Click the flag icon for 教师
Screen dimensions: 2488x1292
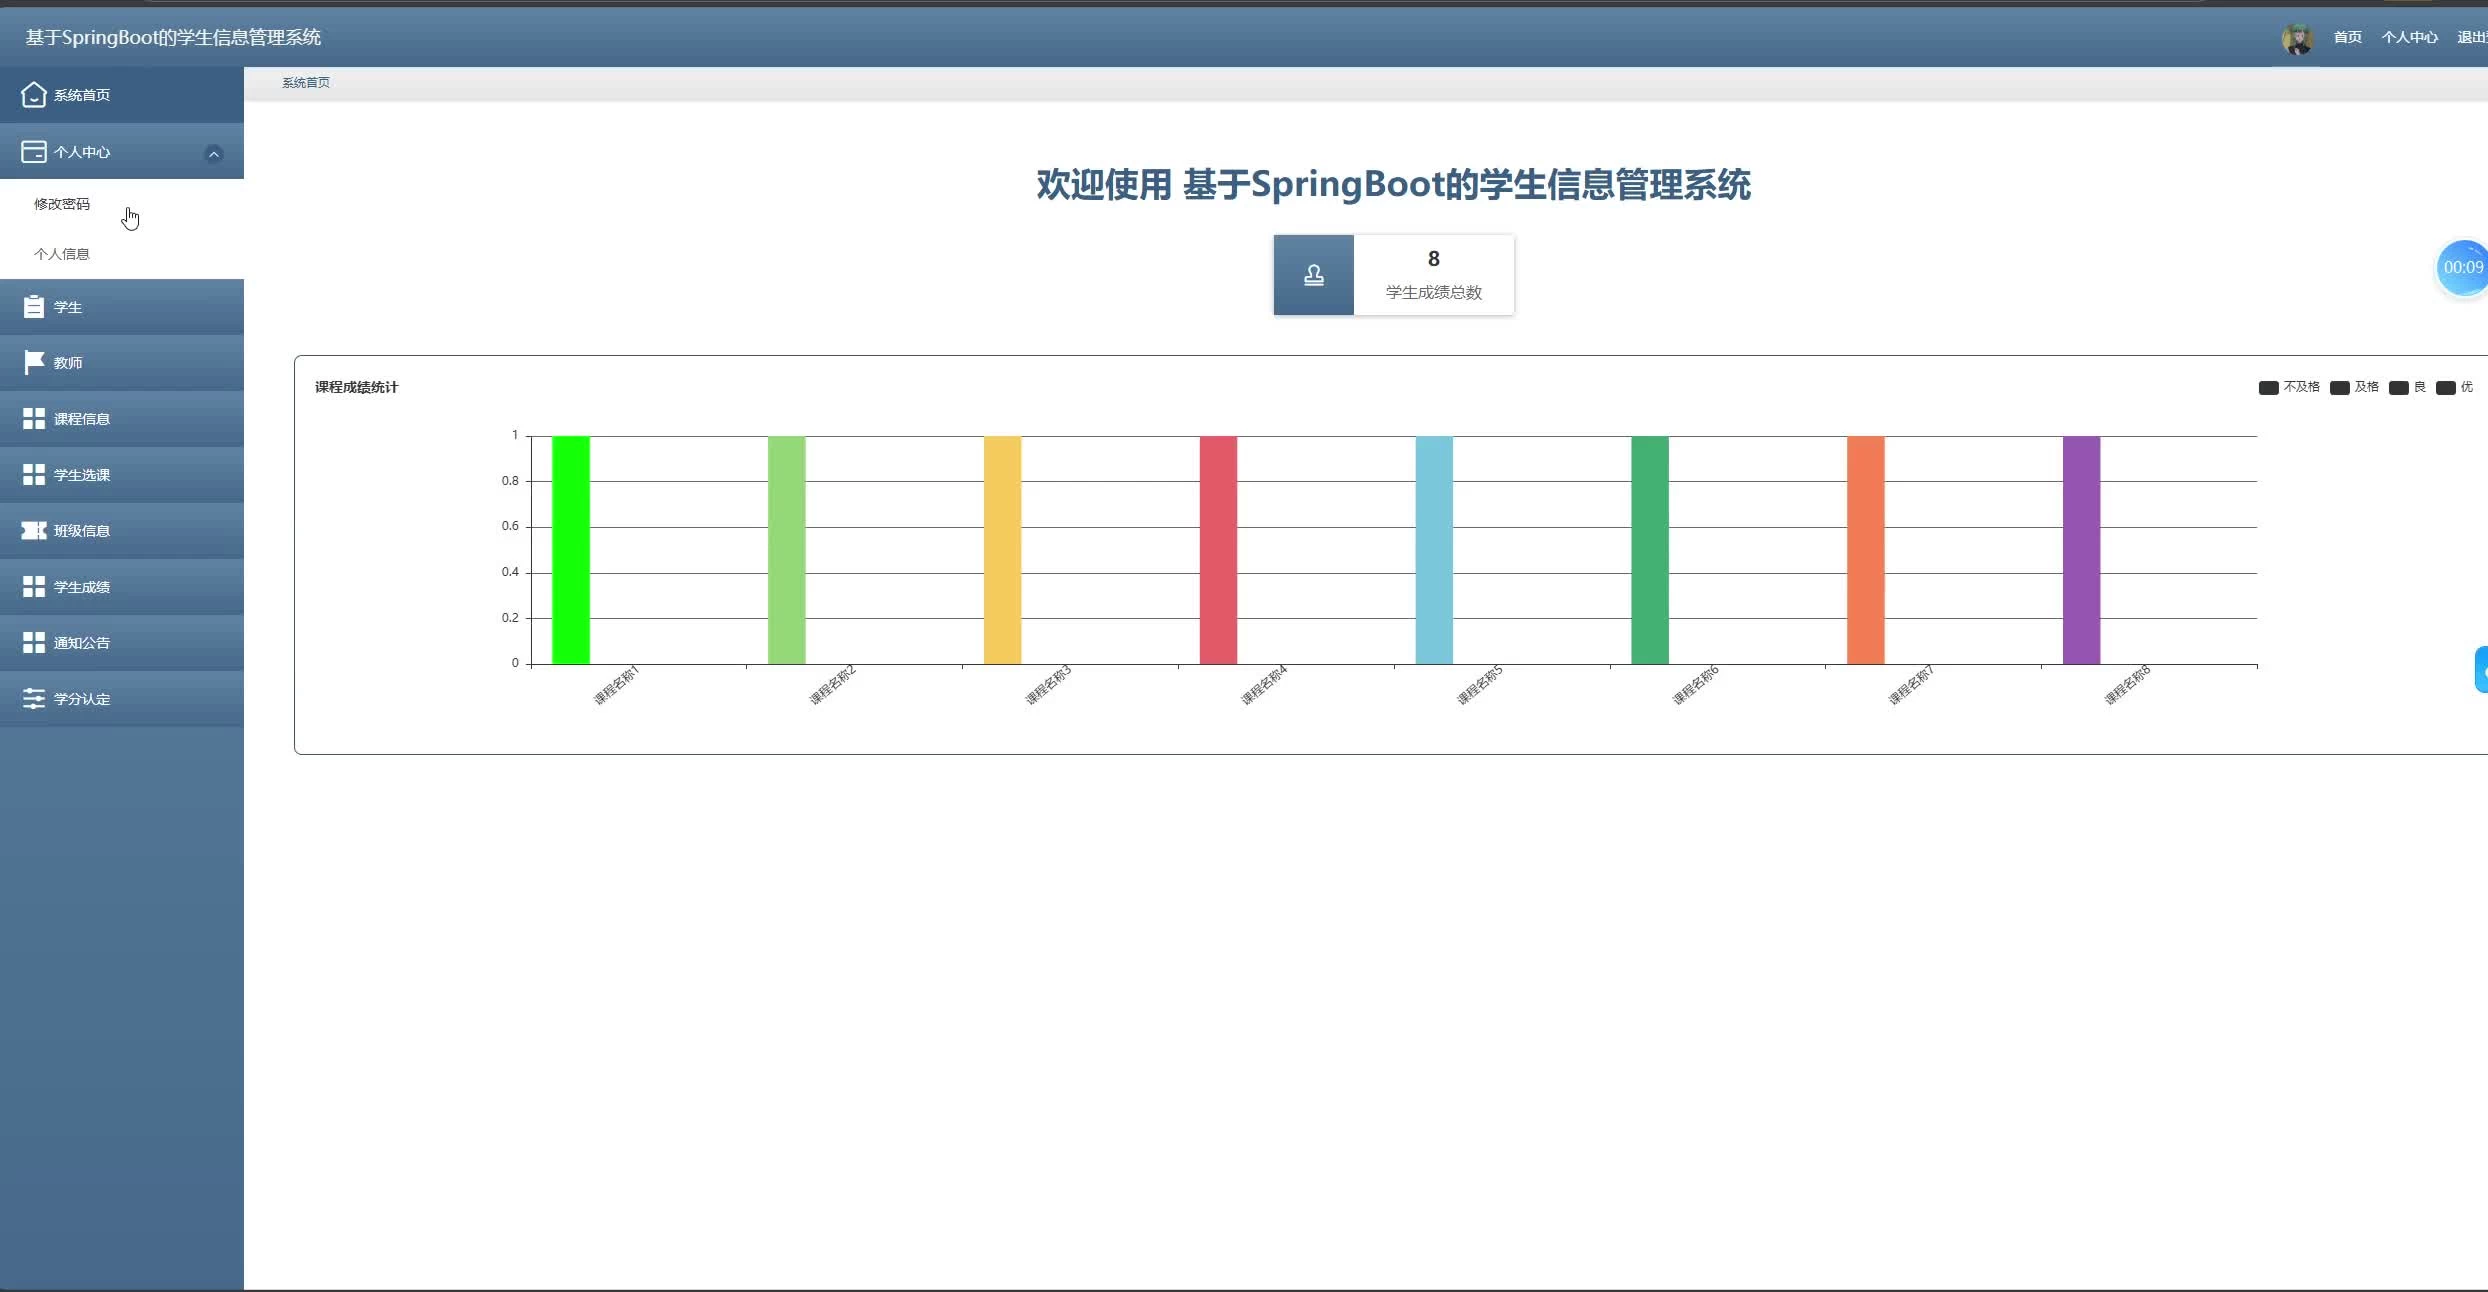click(33, 362)
